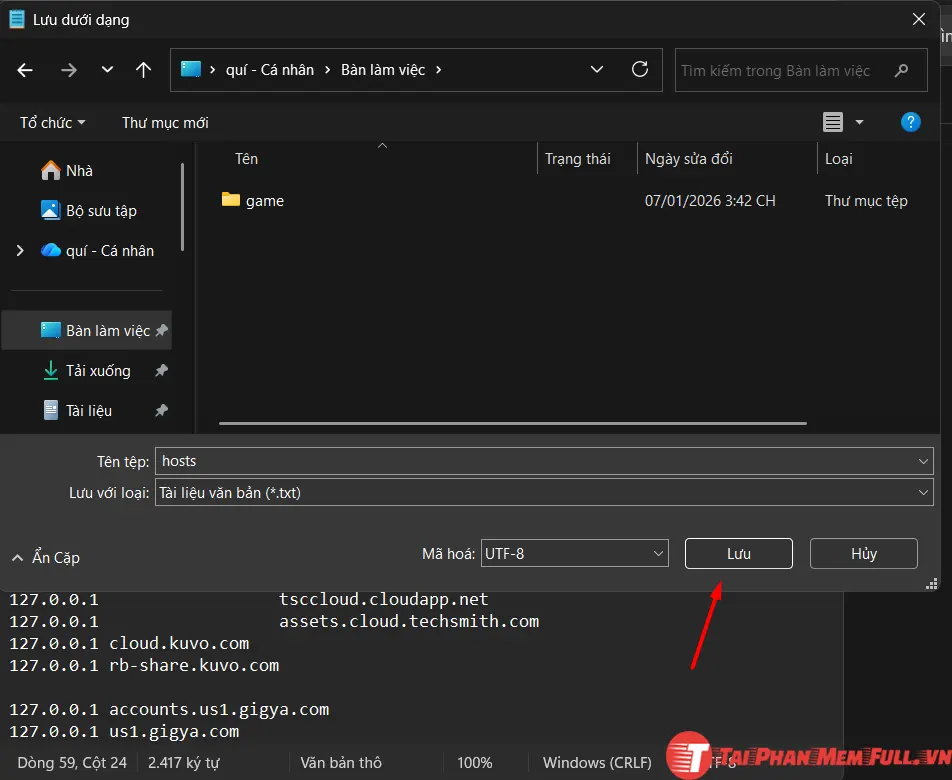
Task: Click the Up one level arrow
Action: [143, 70]
